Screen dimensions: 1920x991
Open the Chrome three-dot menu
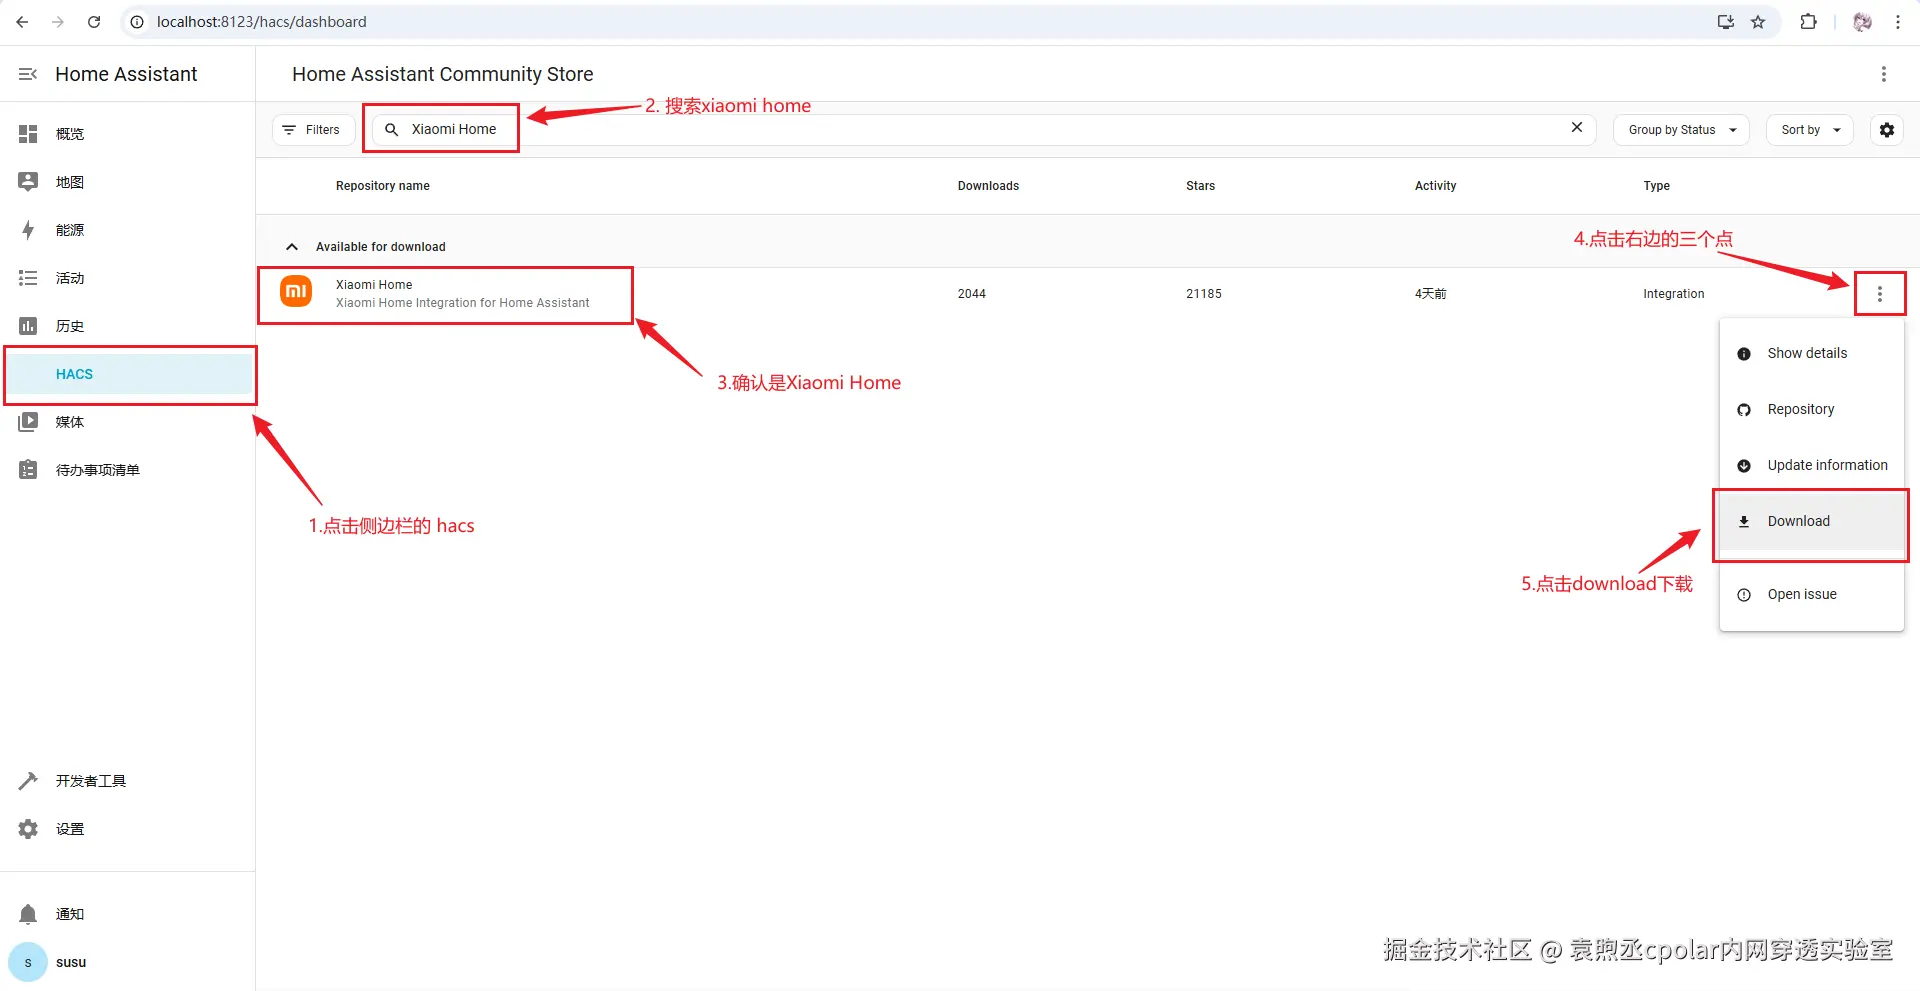[1898, 22]
